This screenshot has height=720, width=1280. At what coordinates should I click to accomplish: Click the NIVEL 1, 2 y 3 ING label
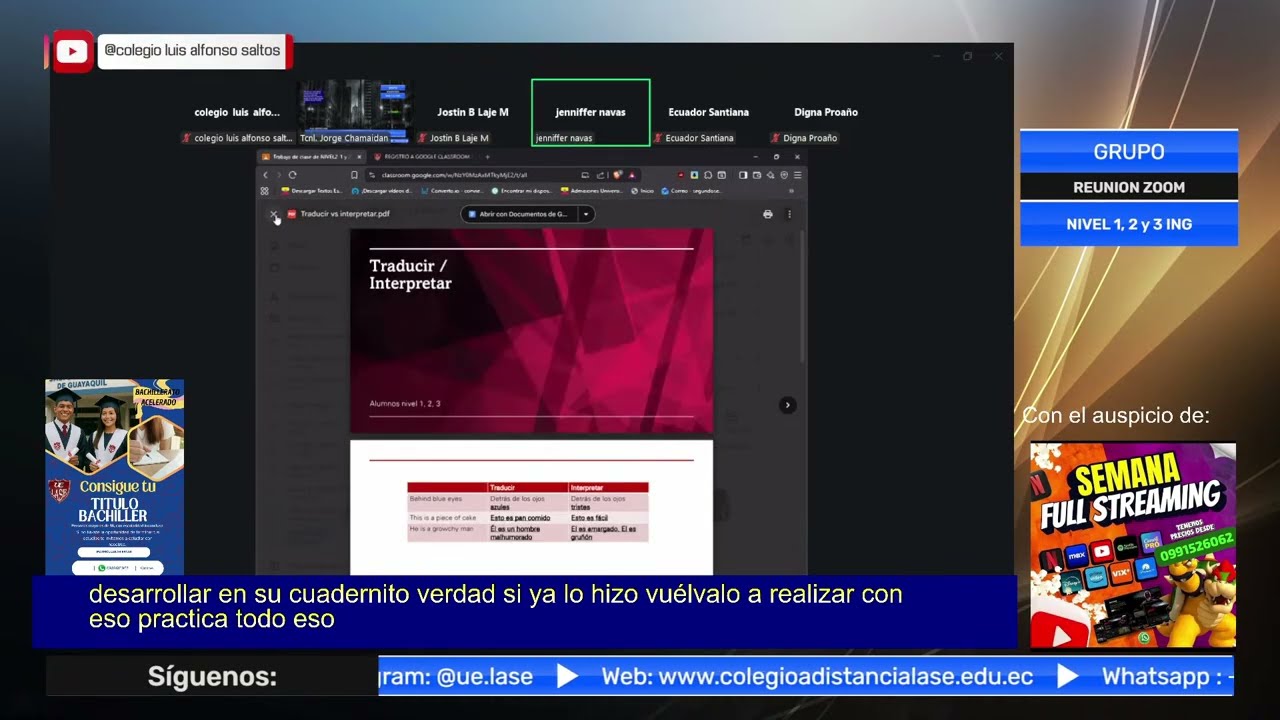(x=1129, y=225)
